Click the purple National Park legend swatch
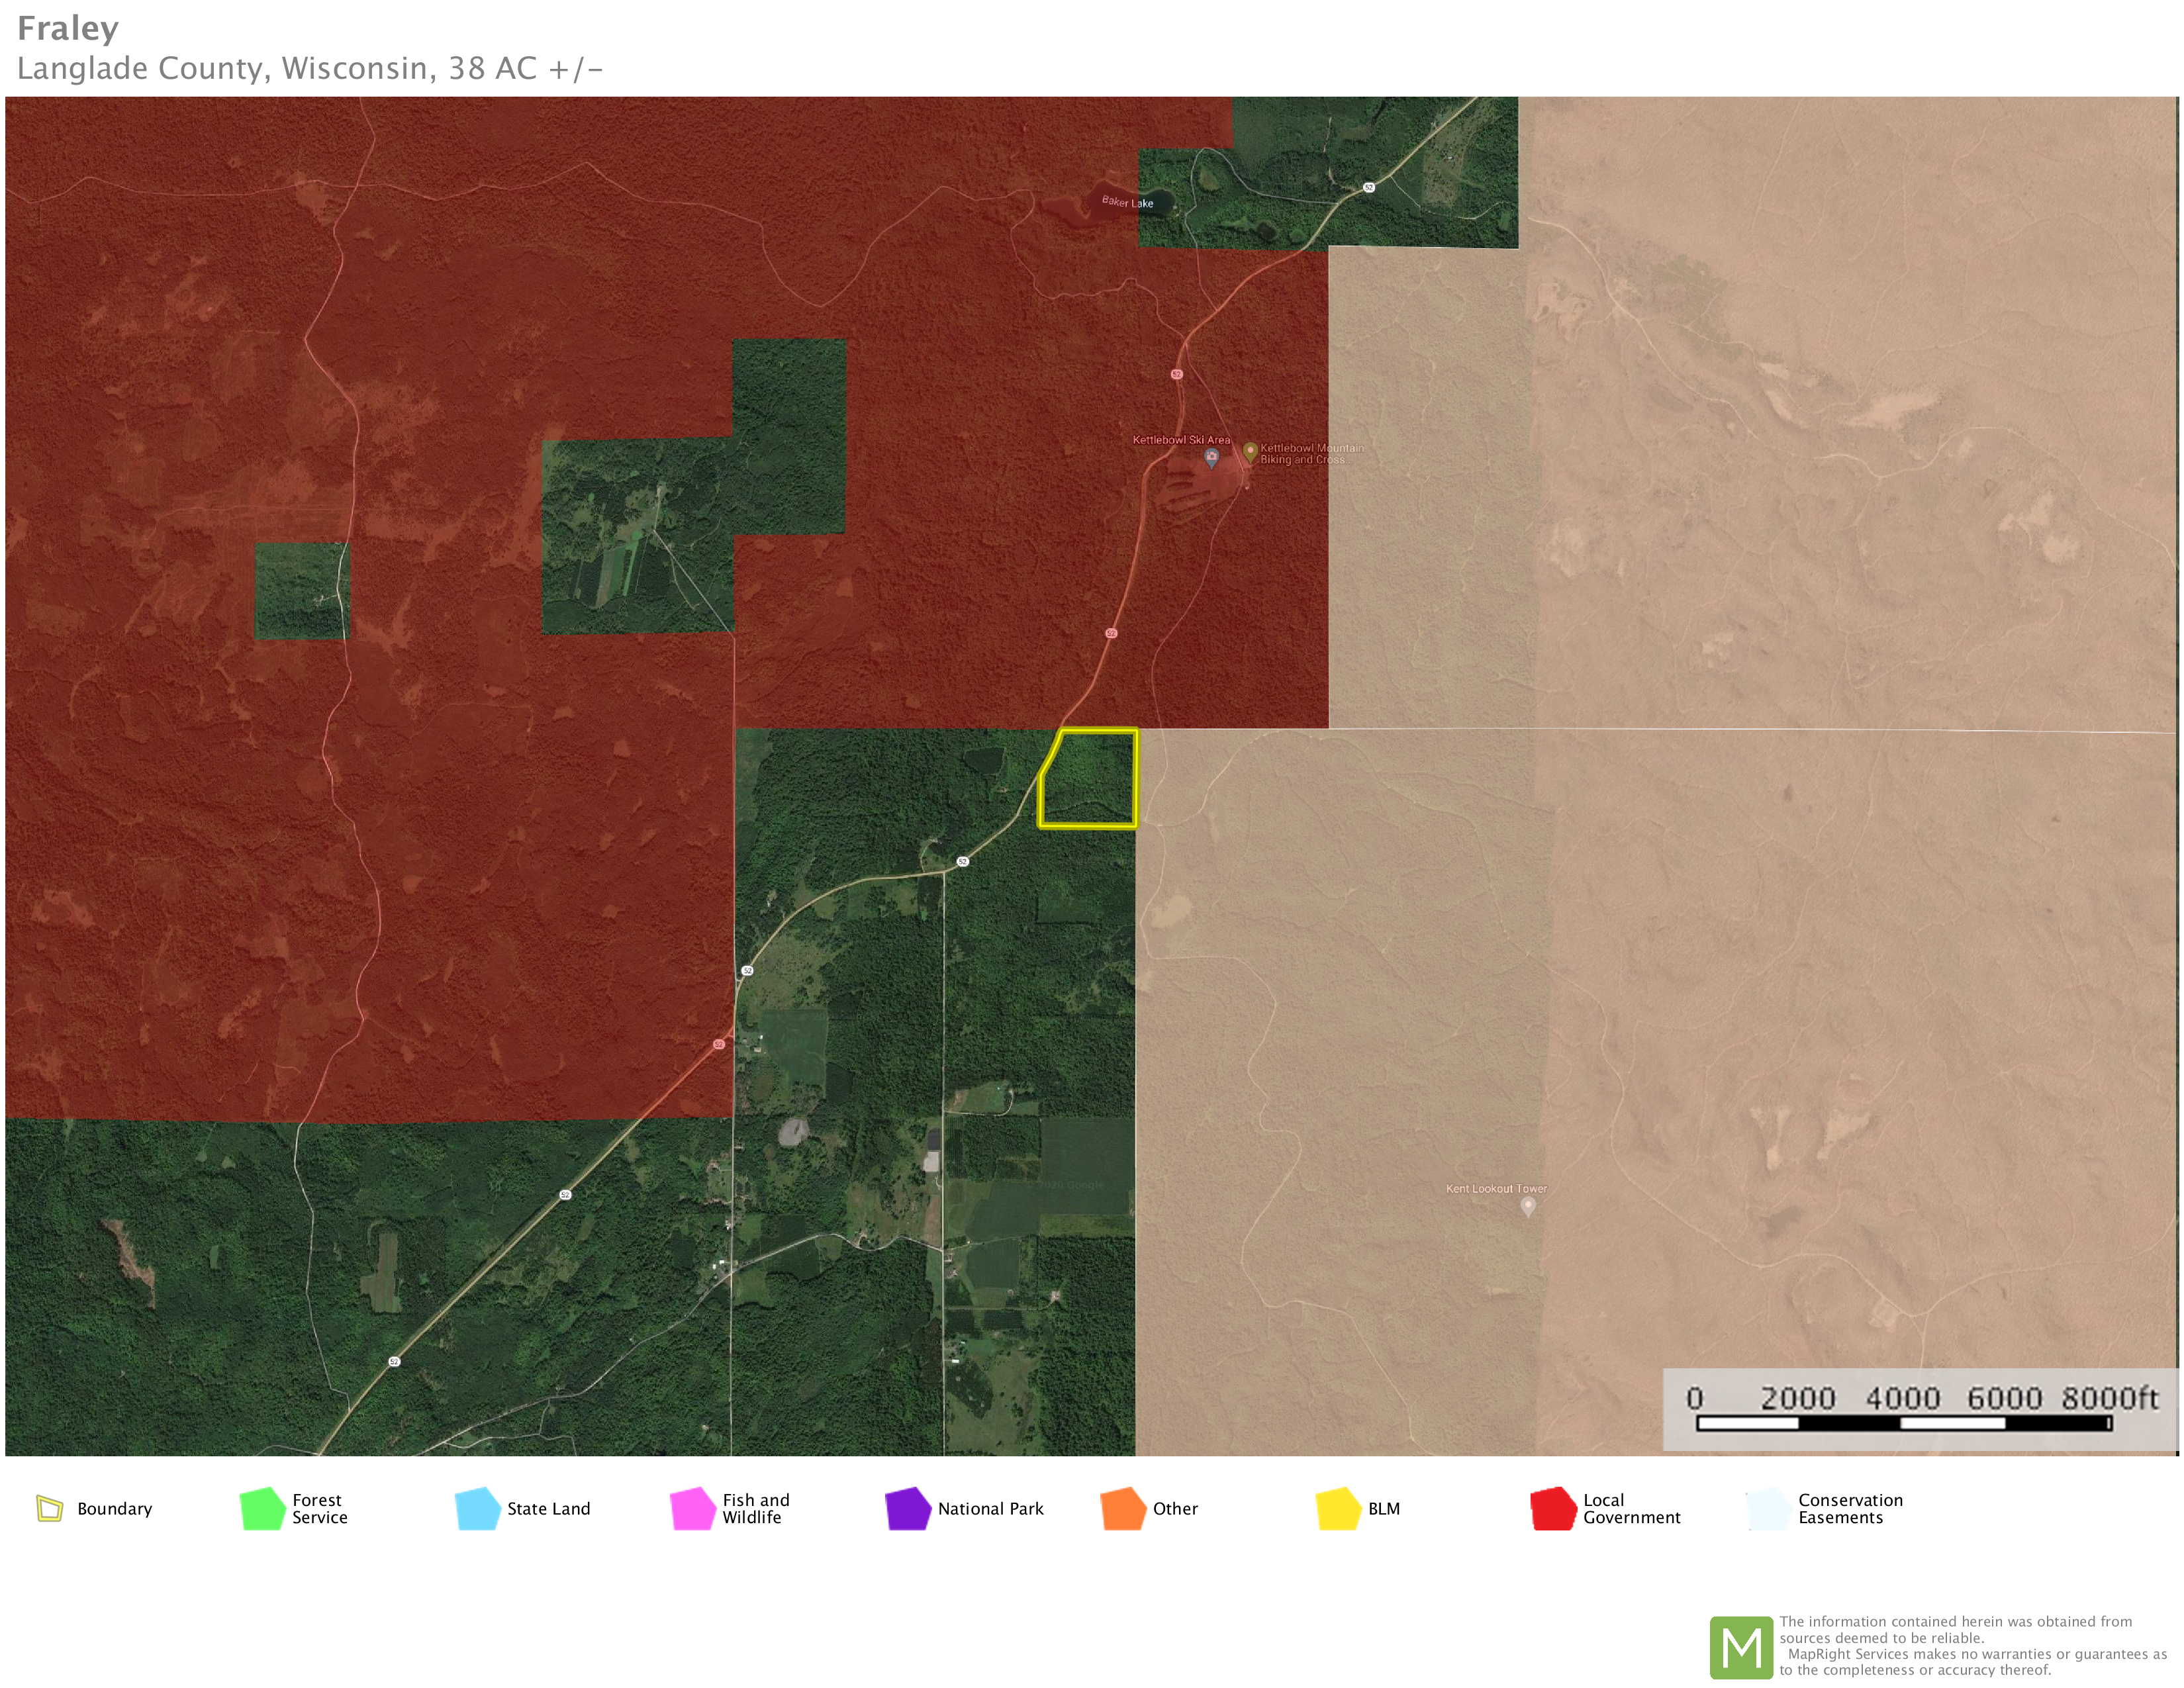 (908, 1509)
